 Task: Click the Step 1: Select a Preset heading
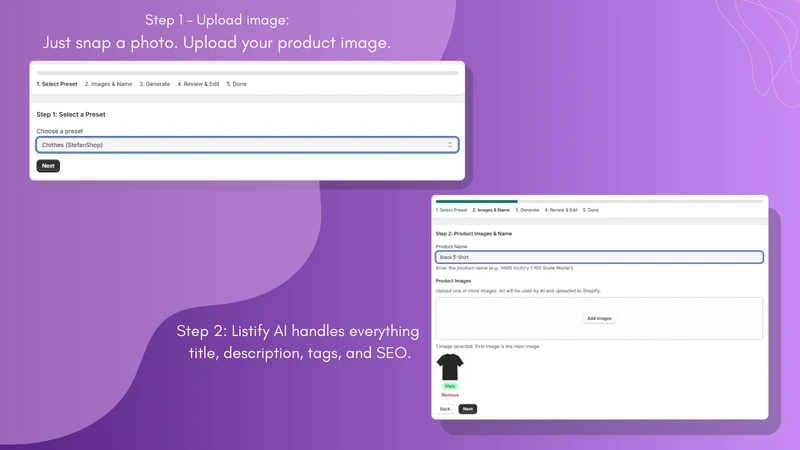[x=71, y=115]
